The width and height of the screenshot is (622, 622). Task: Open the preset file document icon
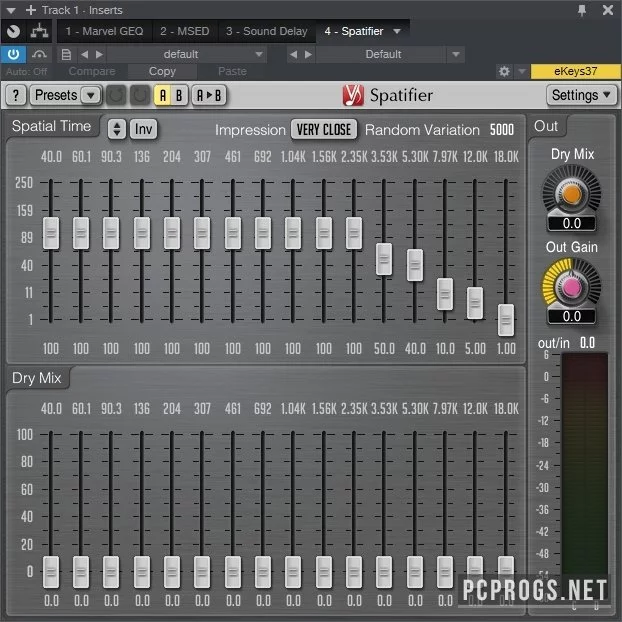click(66, 54)
